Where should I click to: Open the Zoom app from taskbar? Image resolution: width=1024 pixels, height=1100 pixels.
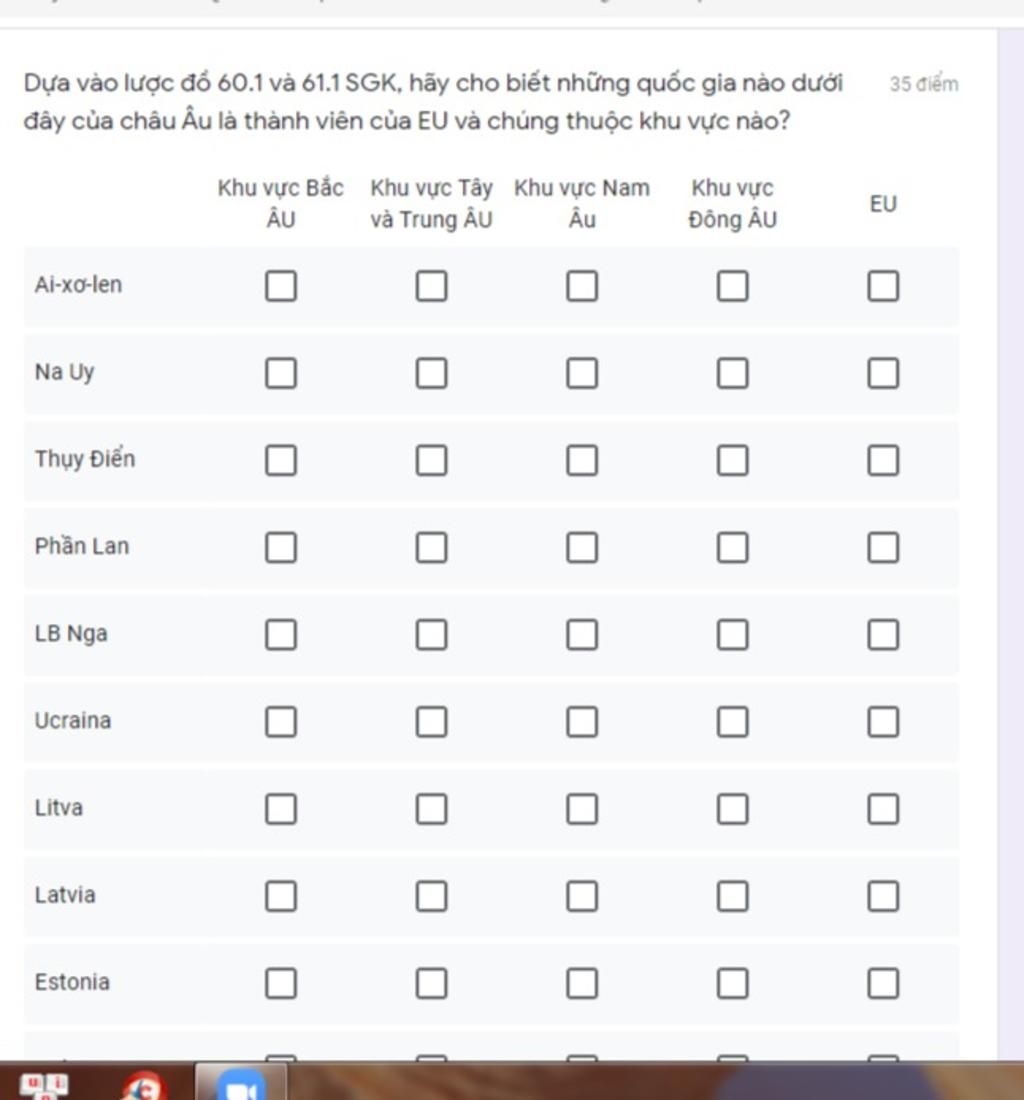[241, 1085]
